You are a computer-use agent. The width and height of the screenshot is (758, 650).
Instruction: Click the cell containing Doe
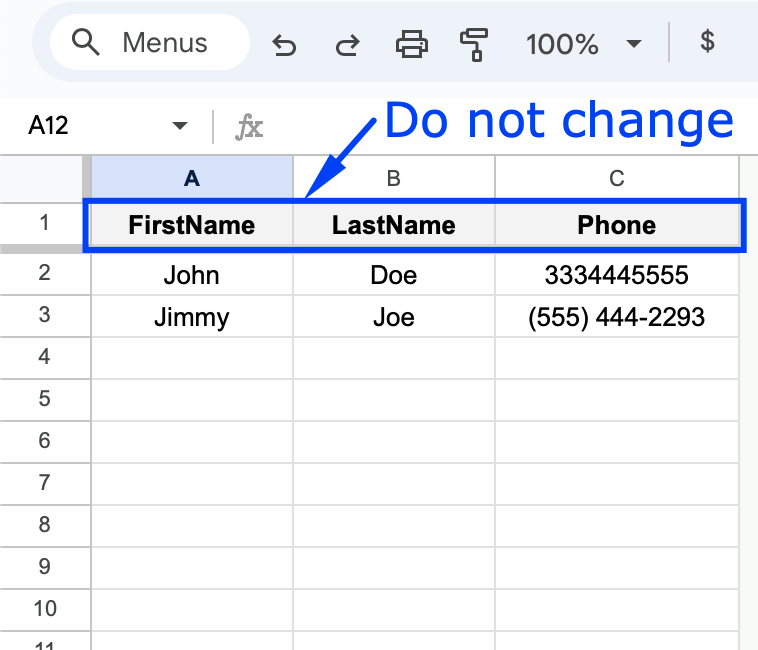[x=394, y=274]
